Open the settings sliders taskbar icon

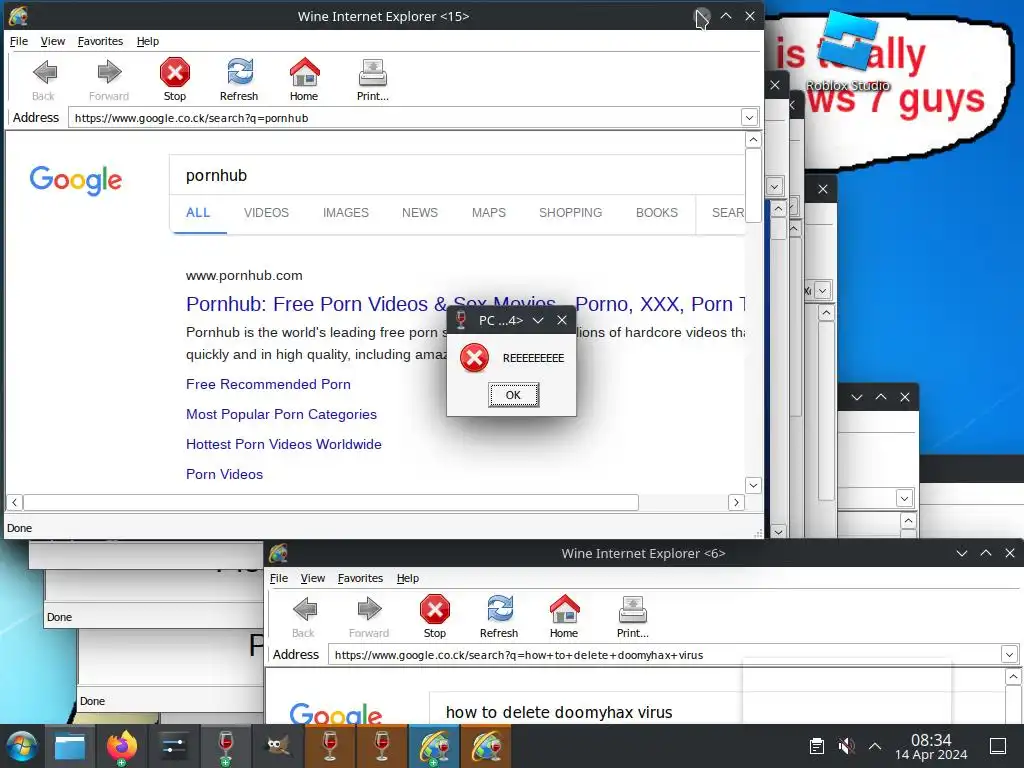173,746
